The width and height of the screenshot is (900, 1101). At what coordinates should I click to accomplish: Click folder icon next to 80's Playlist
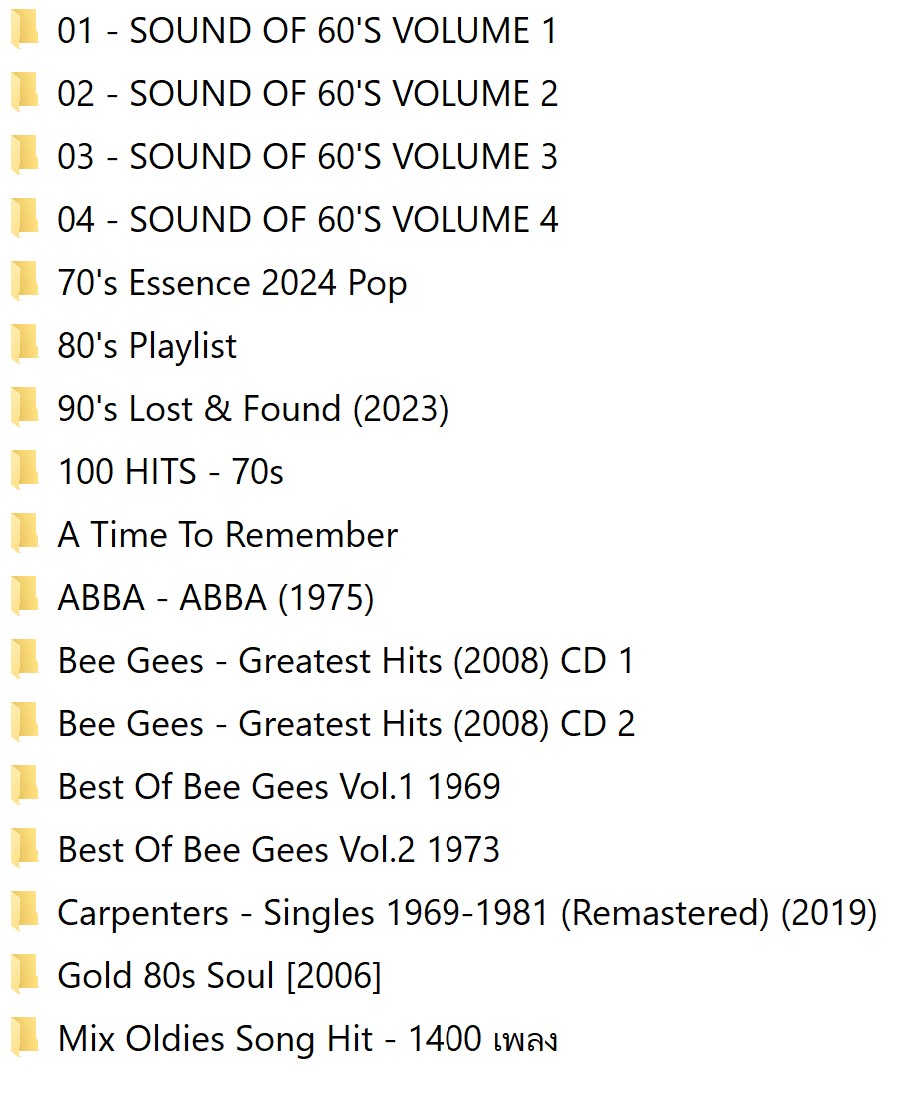pyautogui.click(x=24, y=346)
